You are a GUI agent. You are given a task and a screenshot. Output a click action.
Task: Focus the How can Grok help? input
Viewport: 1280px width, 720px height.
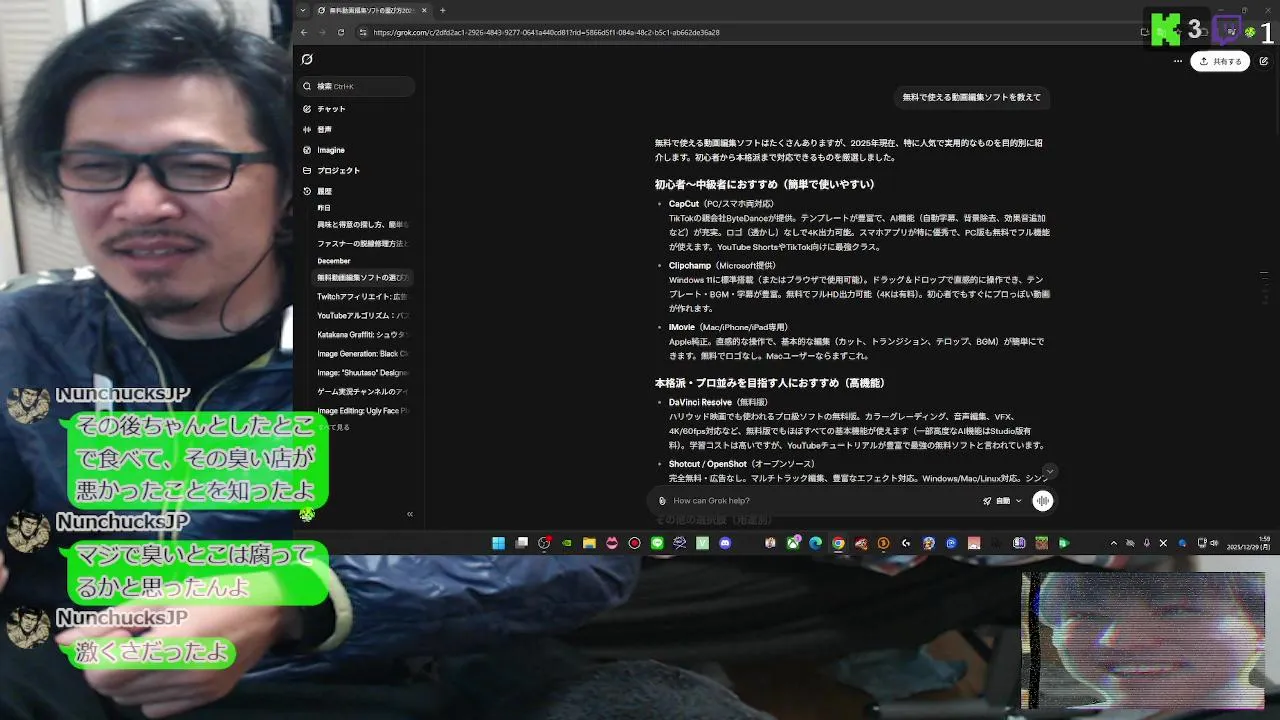click(x=820, y=501)
